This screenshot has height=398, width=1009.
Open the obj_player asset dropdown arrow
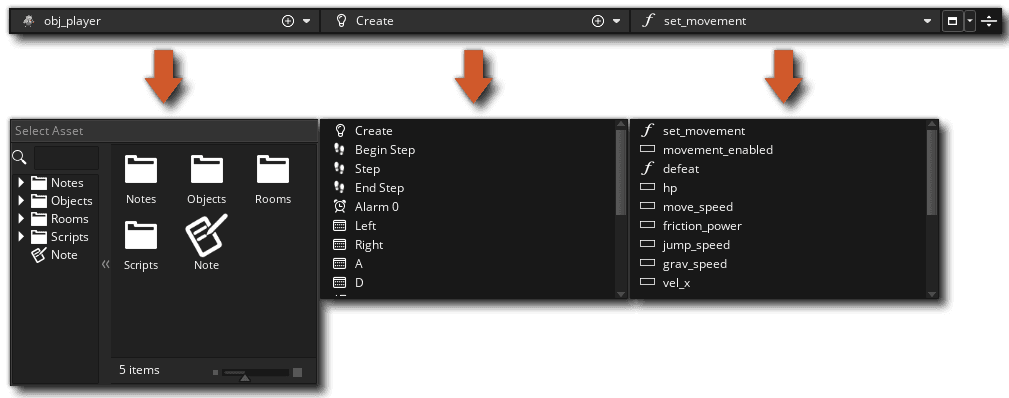pyautogui.click(x=306, y=21)
